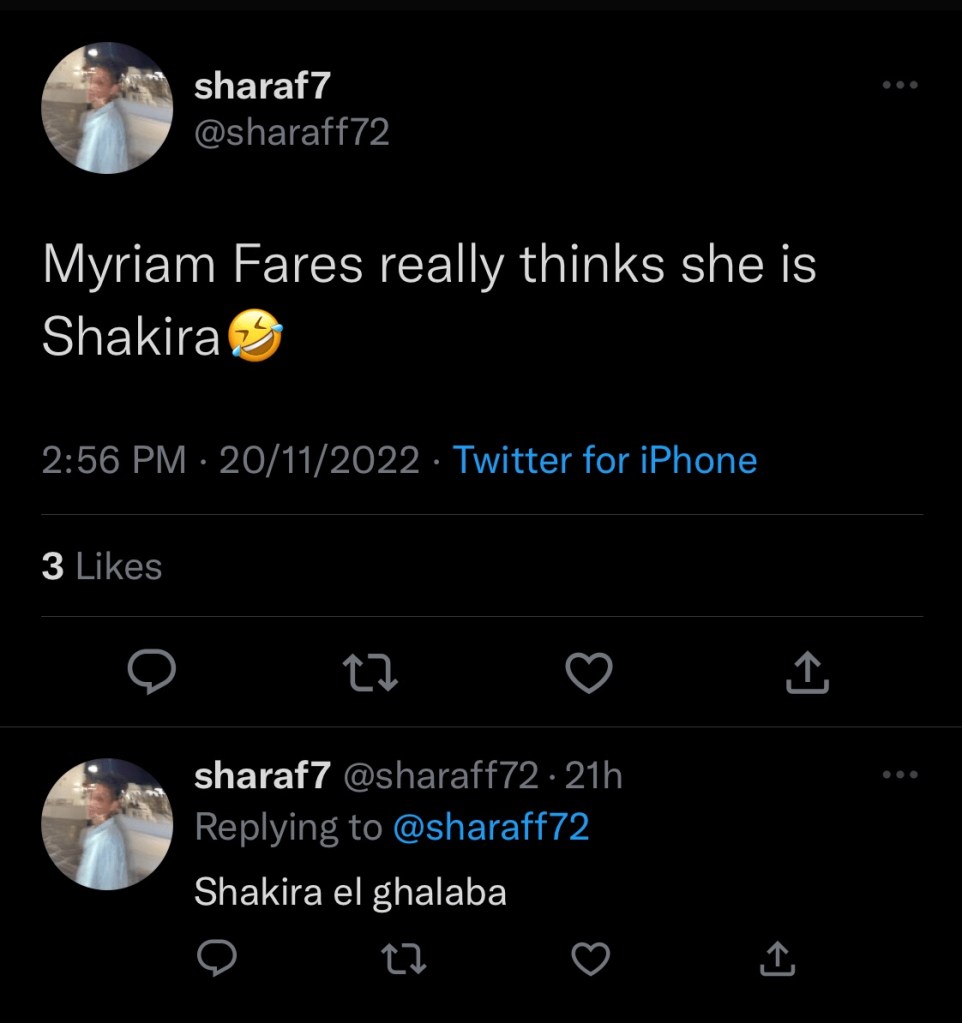Image resolution: width=962 pixels, height=1023 pixels.
Task: Open more options for the reply tweet
Action: coord(900,774)
